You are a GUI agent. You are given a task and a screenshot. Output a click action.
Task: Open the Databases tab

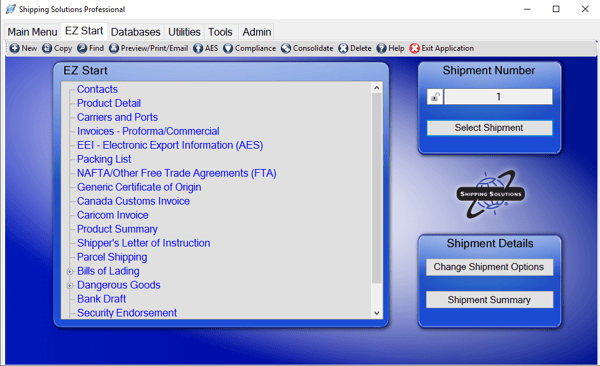[135, 32]
